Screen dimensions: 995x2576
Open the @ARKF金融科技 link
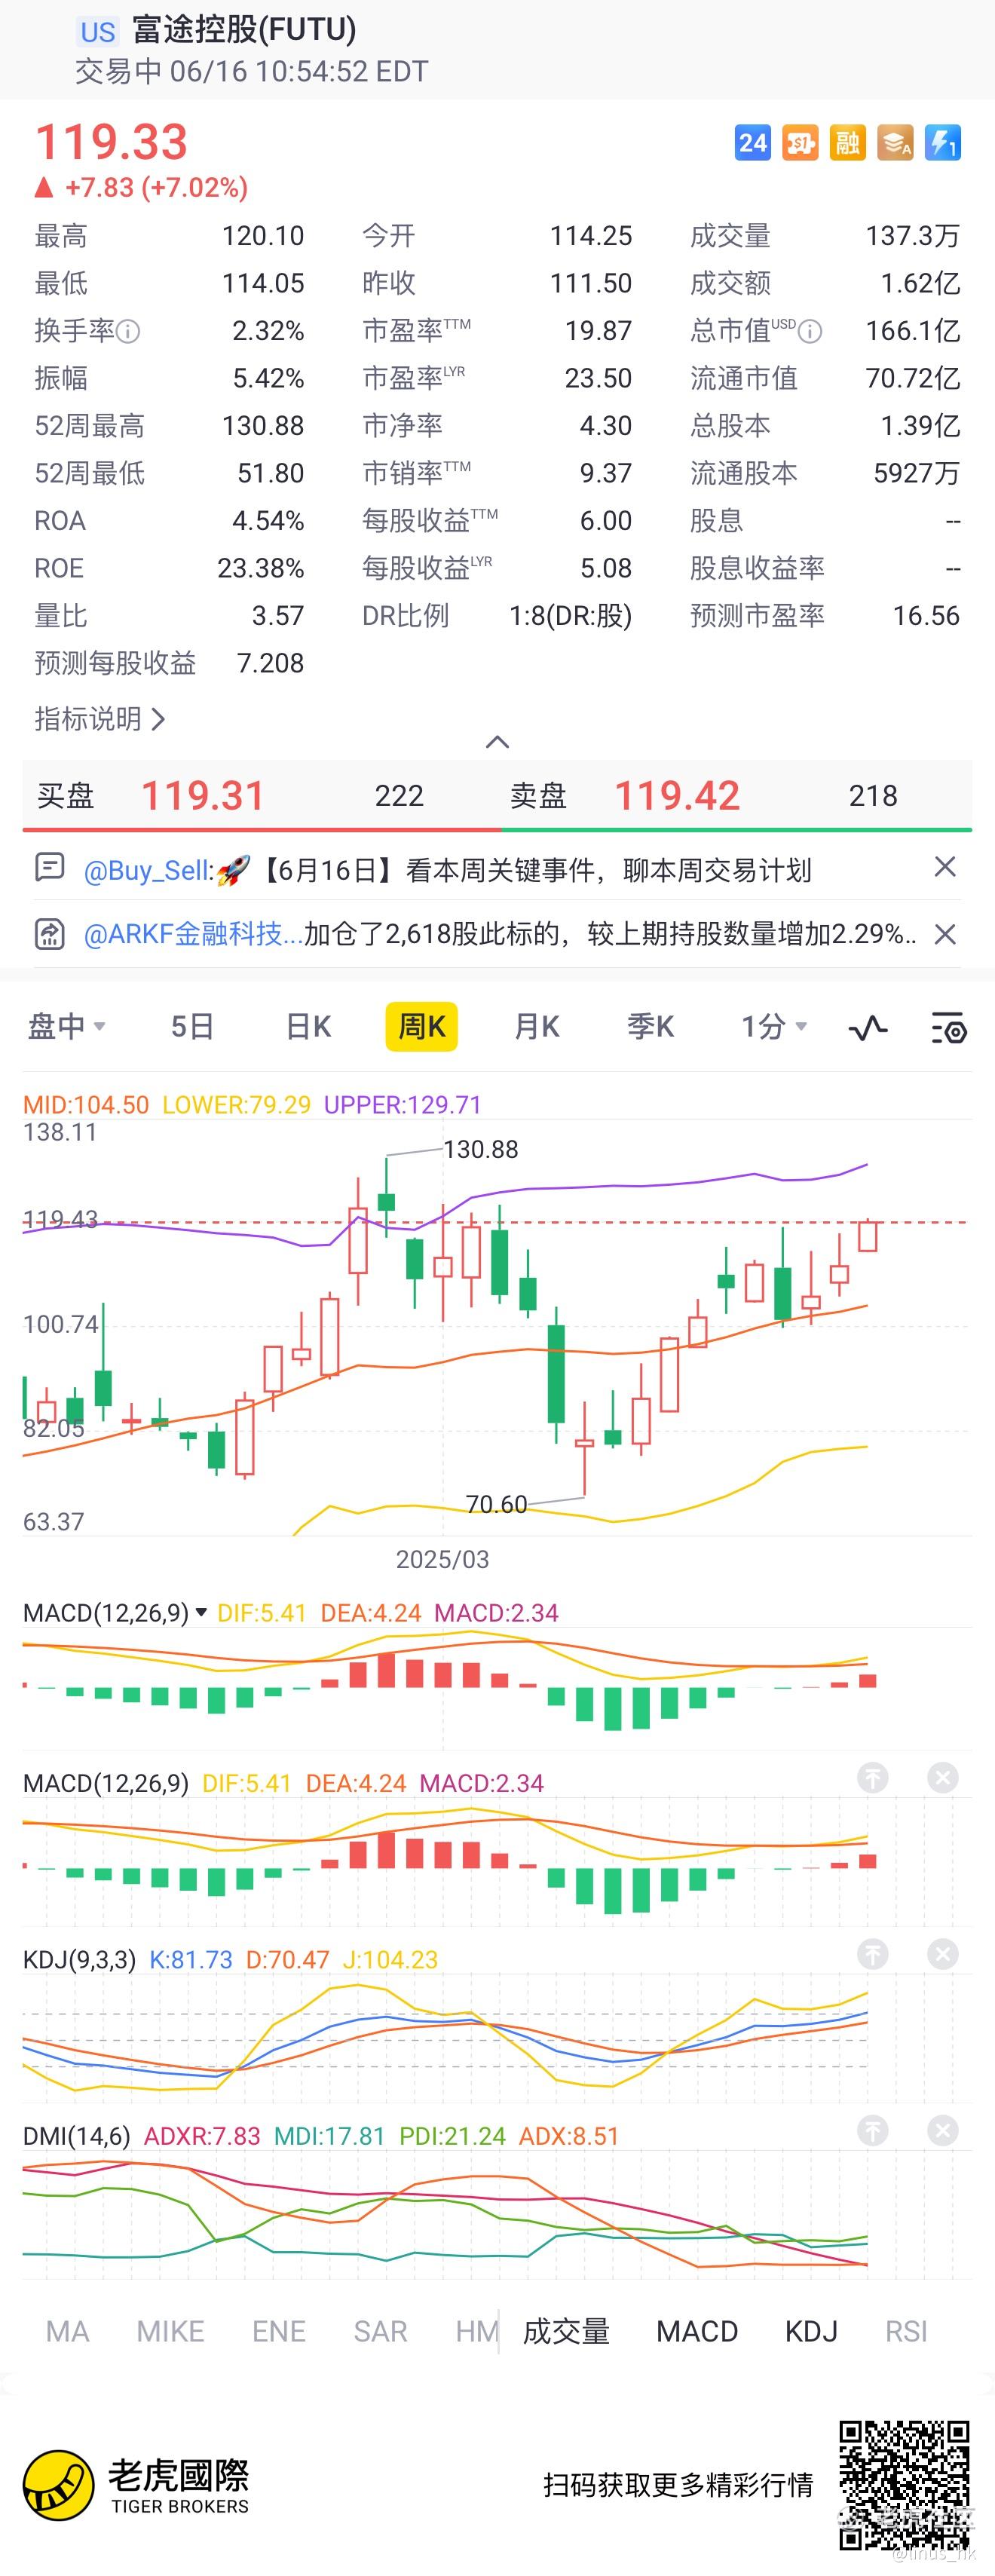click(193, 934)
